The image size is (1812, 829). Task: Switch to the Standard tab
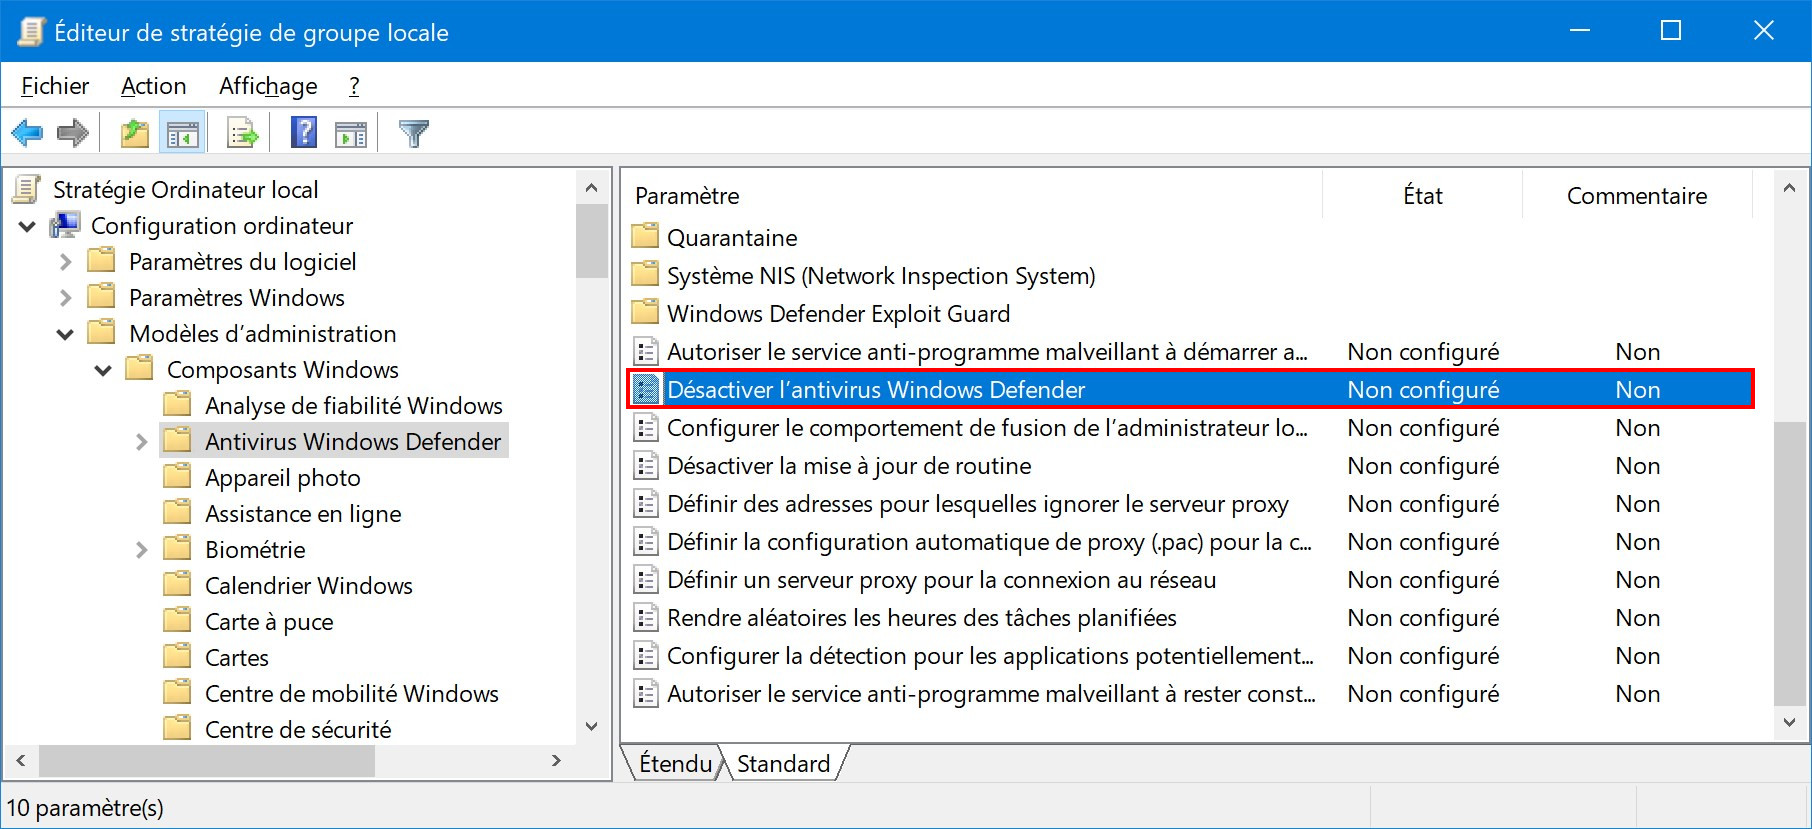(x=784, y=763)
